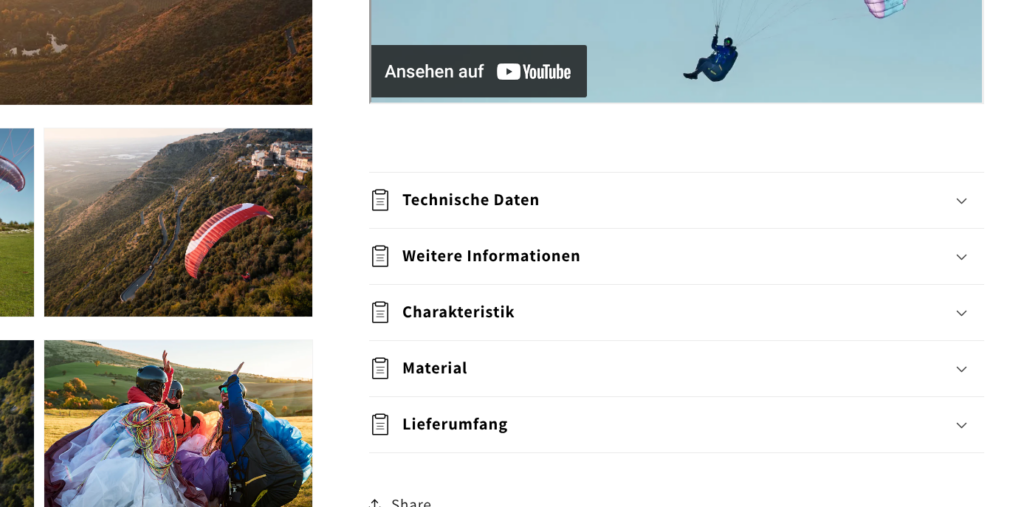Open pilots celebrating with gliders photo
The width and height of the screenshot is (1024, 507).
pyautogui.click(x=178, y=423)
